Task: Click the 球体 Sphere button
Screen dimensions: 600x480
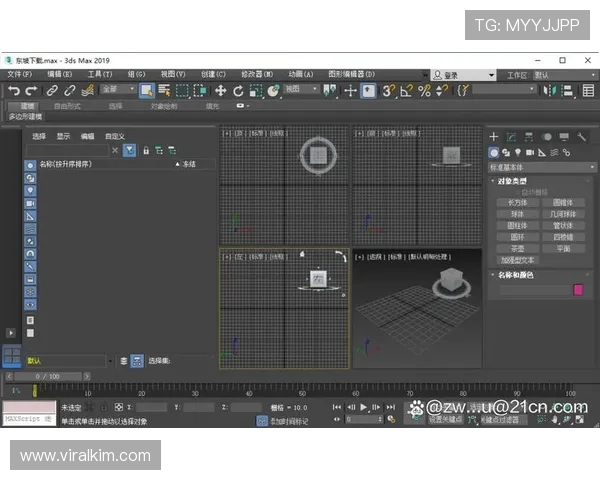Action: click(x=517, y=214)
